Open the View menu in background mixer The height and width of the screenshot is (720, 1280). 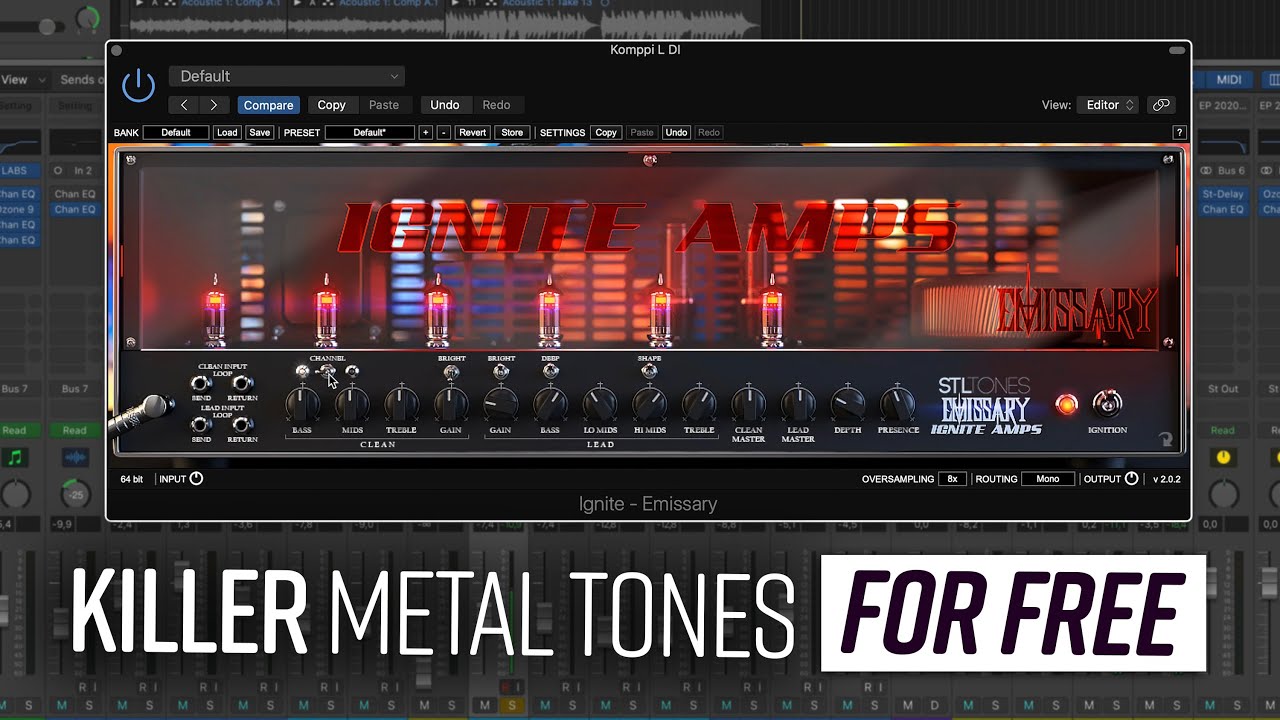point(22,80)
